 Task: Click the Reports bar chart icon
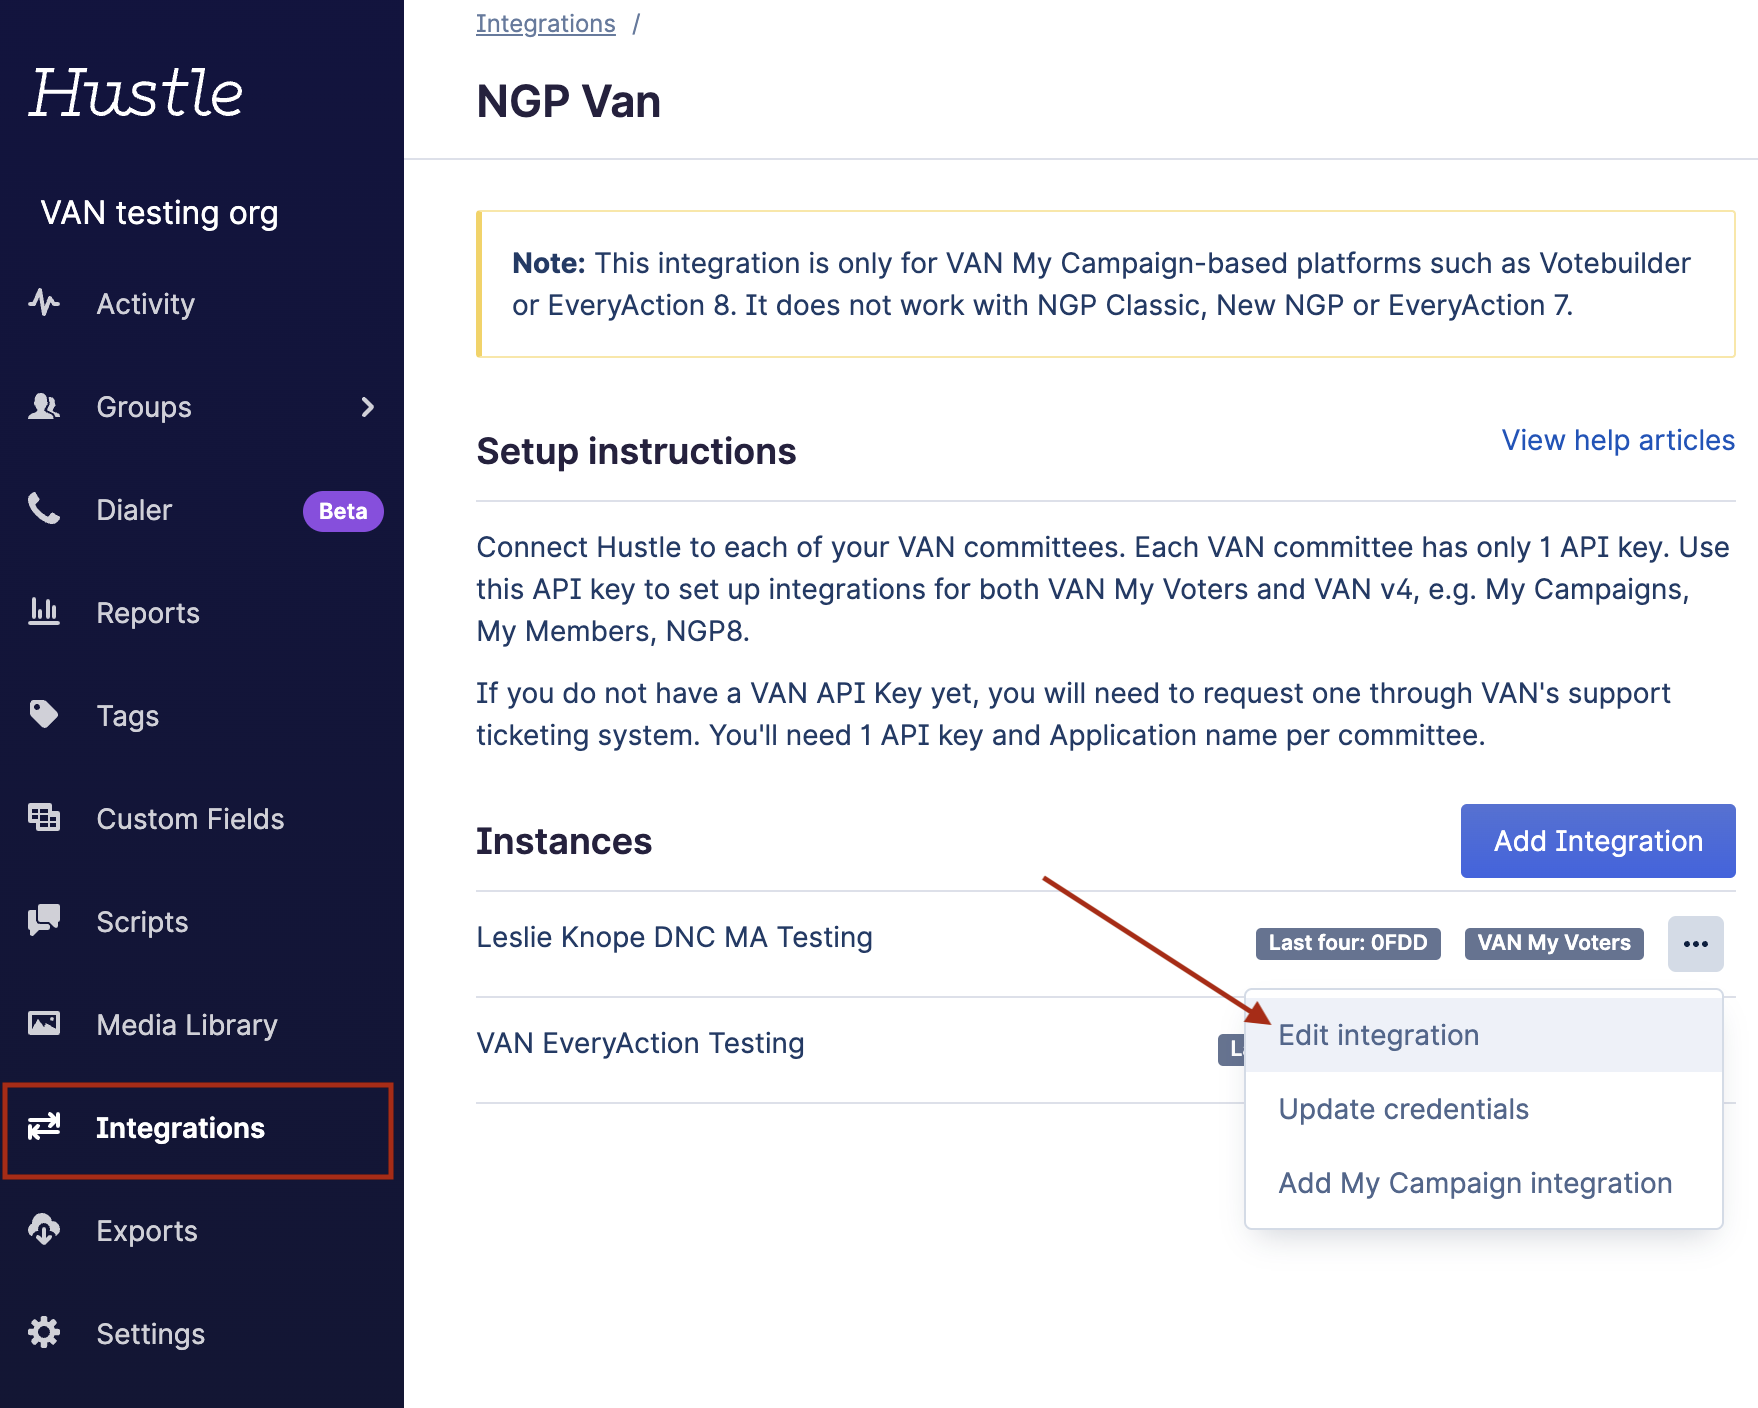(44, 611)
